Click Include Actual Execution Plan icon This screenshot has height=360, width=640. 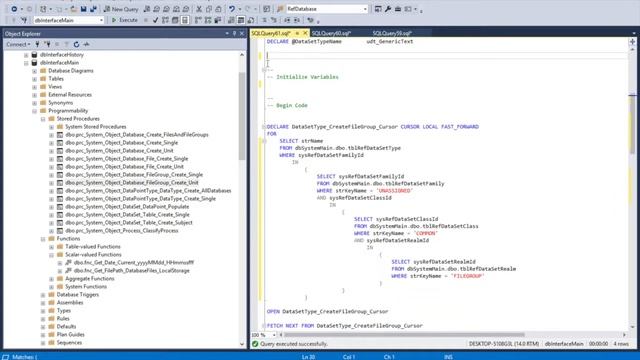click(x=198, y=20)
